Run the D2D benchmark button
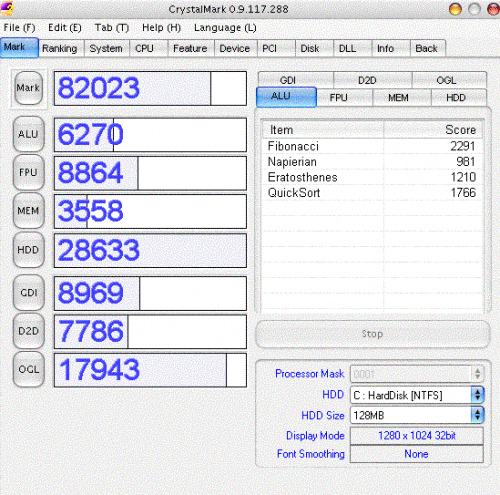The width and height of the screenshot is (500, 495). click(x=28, y=331)
